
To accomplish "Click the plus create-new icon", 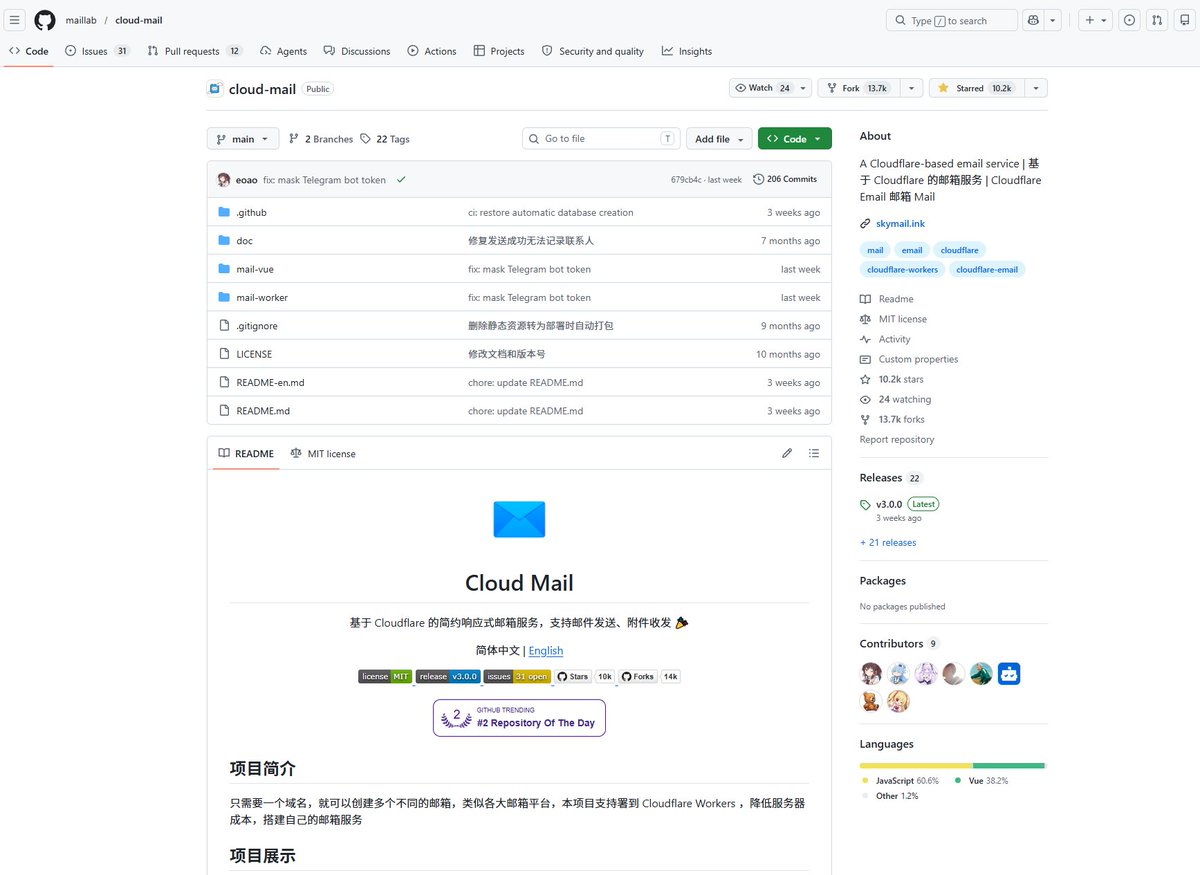I will click(1089, 20).
